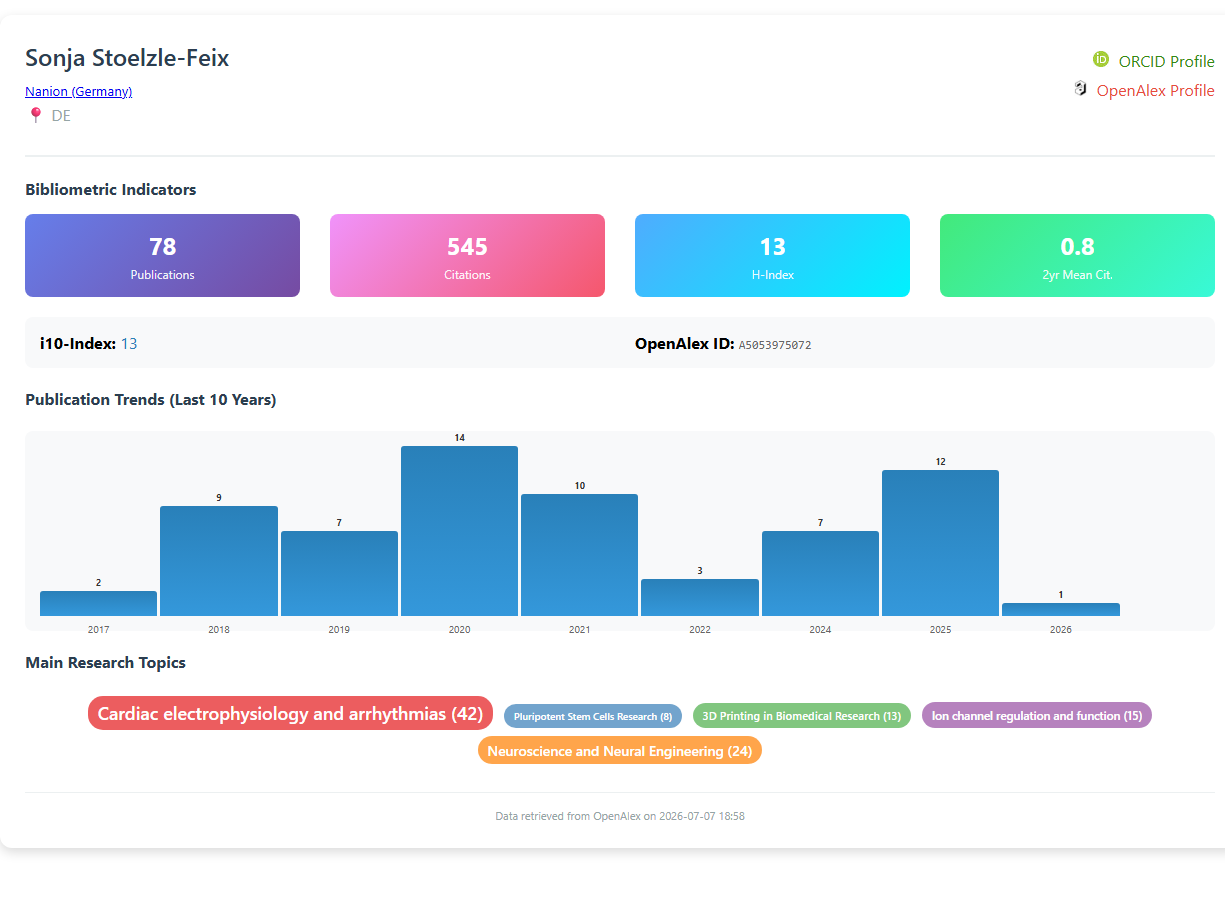Viewport: 1225px width, 904px height.
Task: Click the Bibliometric Indicators heading
Action: pos(111,189)
